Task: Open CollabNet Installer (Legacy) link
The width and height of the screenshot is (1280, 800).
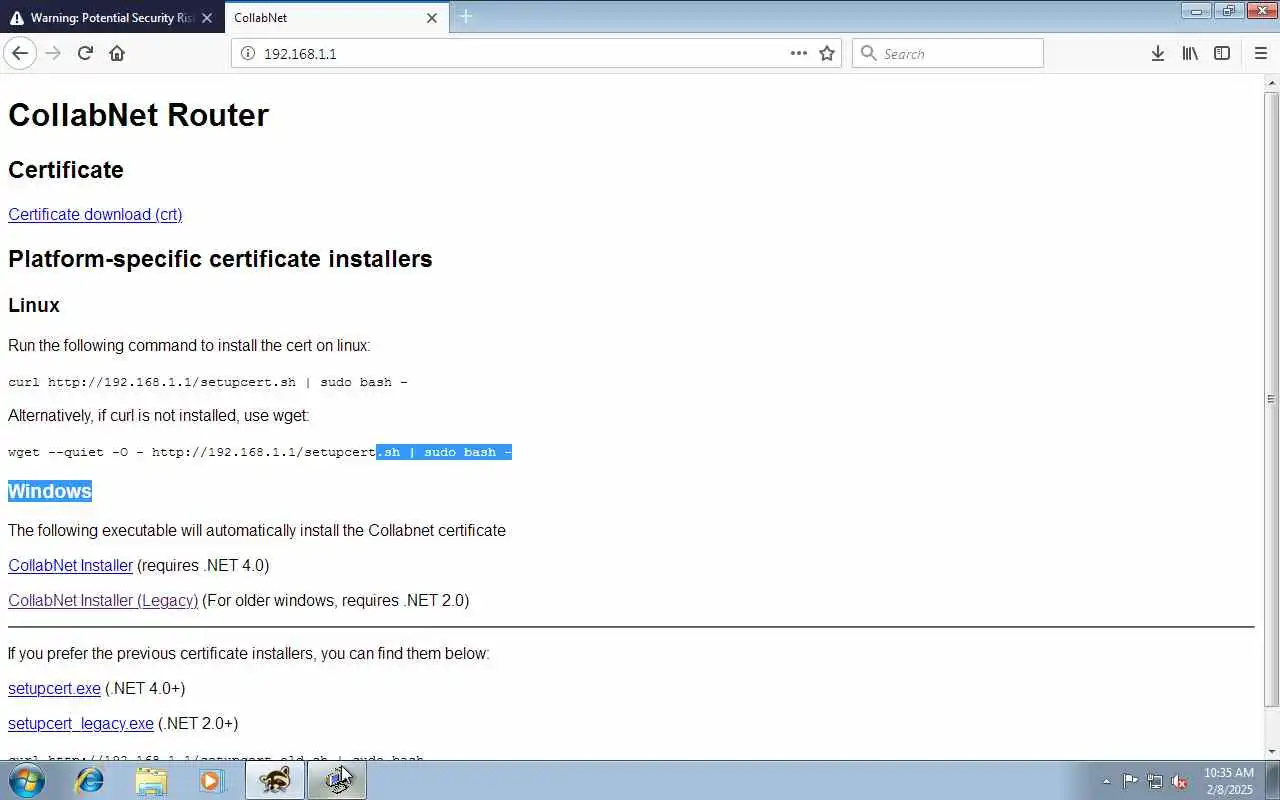Action: (x=103, y=600)
